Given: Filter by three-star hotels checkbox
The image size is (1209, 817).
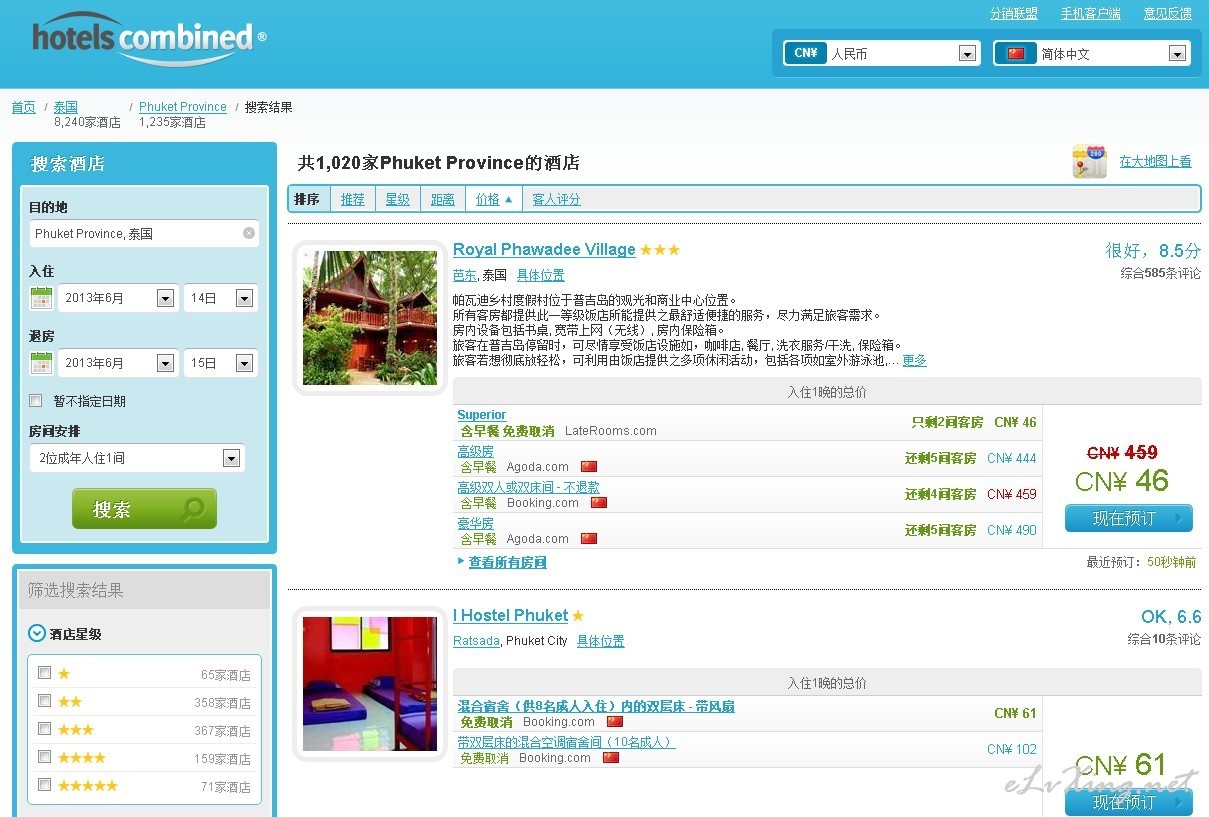Looking at the screenshot, I should point(44,729).
